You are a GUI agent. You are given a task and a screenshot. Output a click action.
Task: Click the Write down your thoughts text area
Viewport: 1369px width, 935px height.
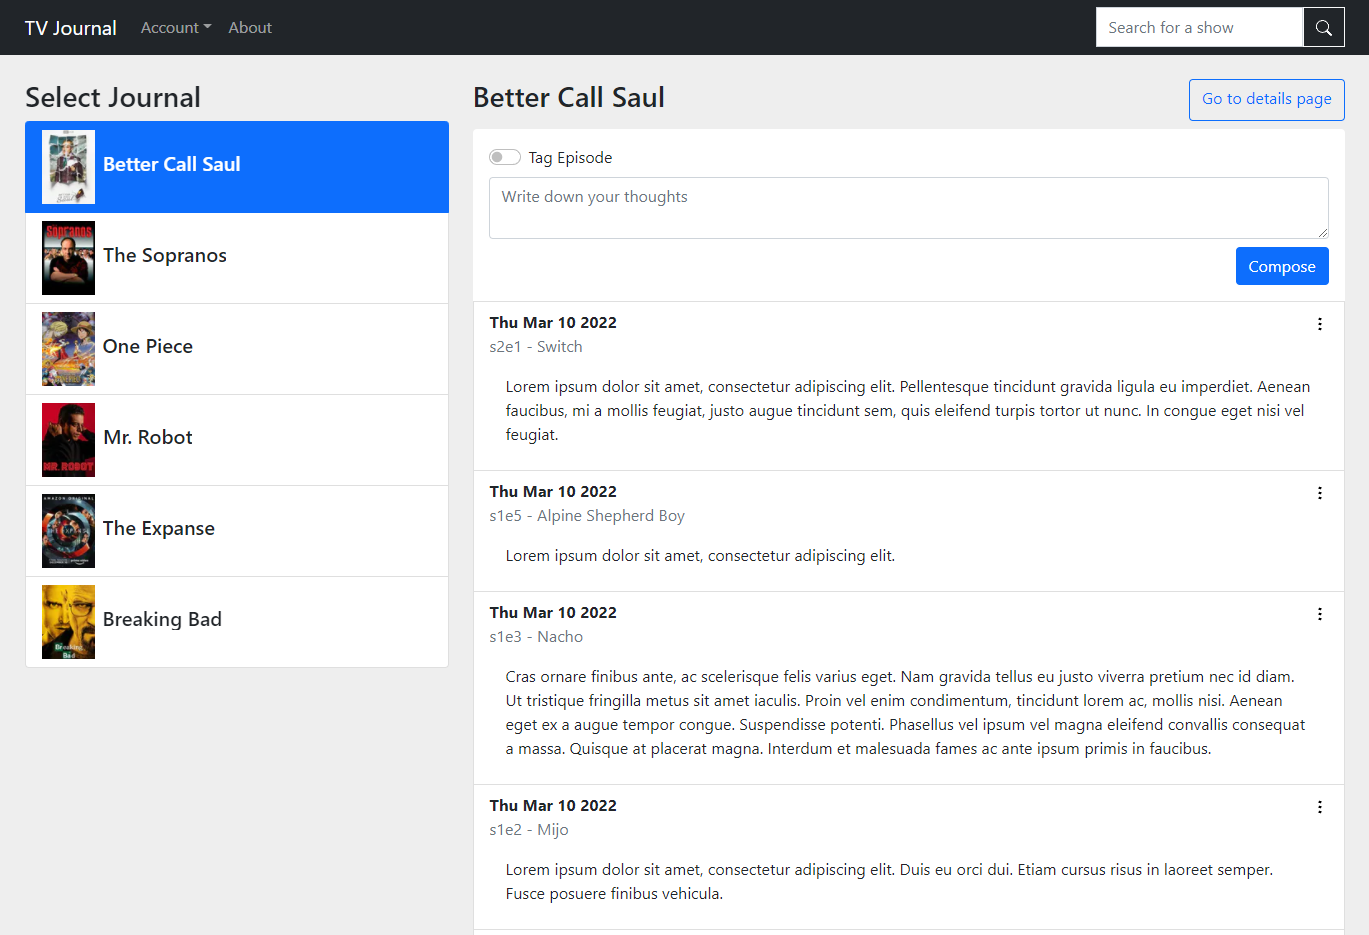coord(908,207)
